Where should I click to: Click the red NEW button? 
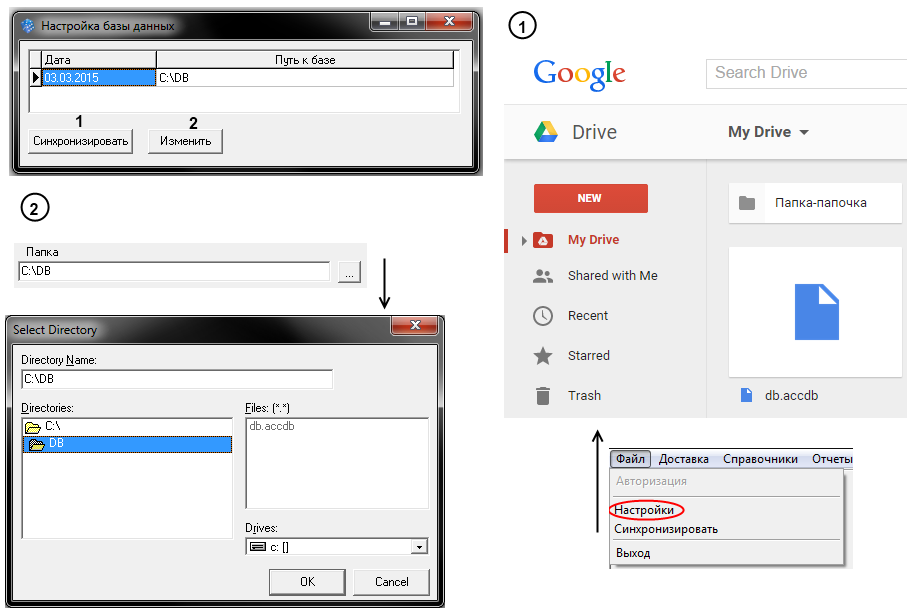pos(591,198)
